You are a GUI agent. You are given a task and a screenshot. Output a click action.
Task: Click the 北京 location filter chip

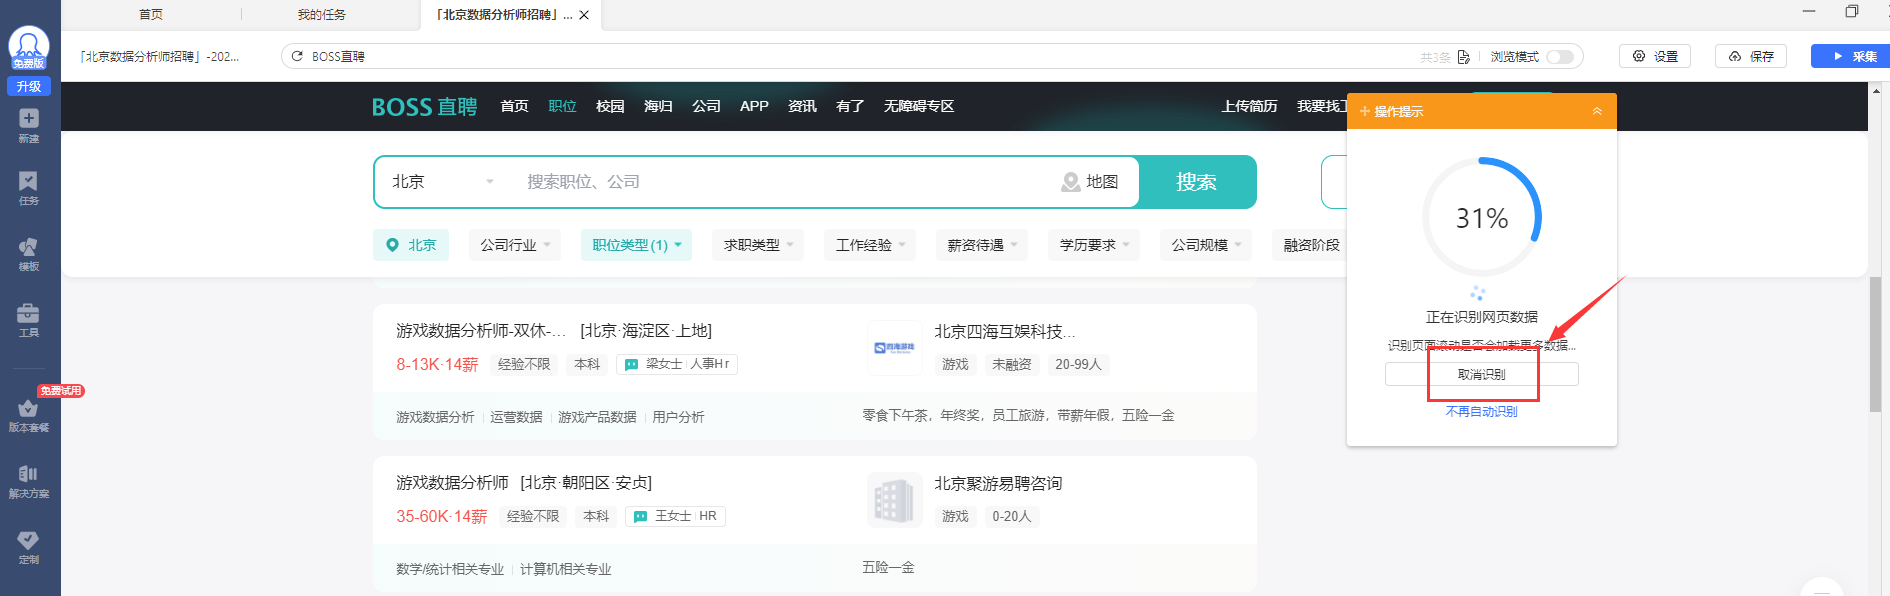[411, 245]
